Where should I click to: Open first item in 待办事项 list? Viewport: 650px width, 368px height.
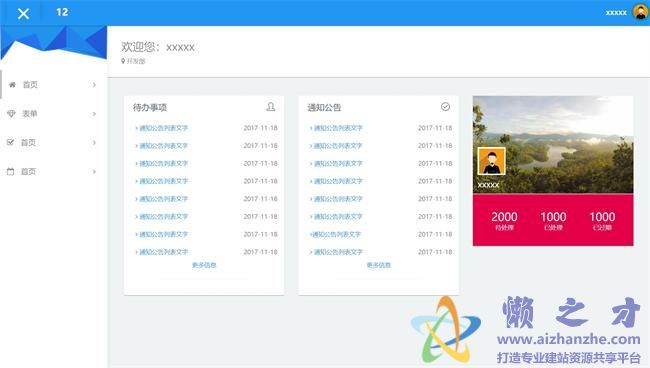(162, 128)
